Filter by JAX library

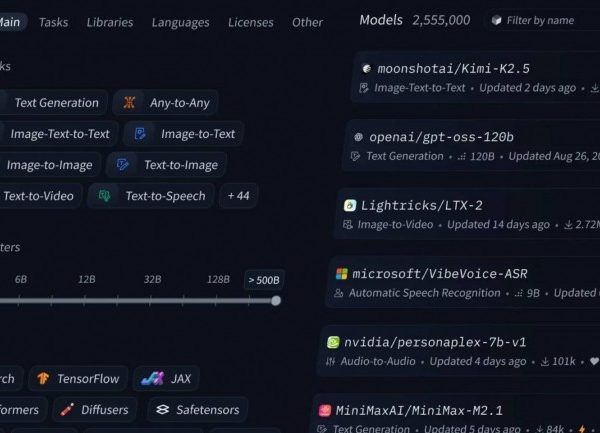click(166, 379)
